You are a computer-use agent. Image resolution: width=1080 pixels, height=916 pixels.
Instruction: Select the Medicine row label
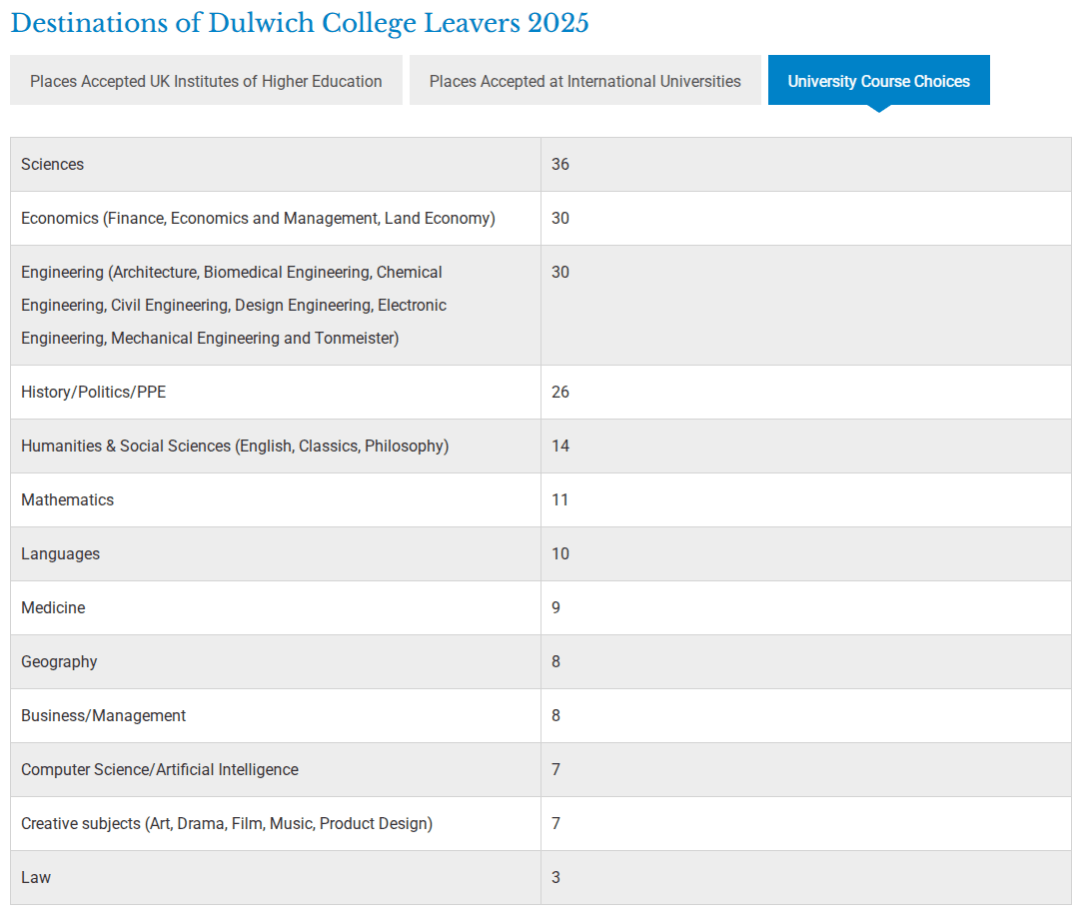point(53,608)
